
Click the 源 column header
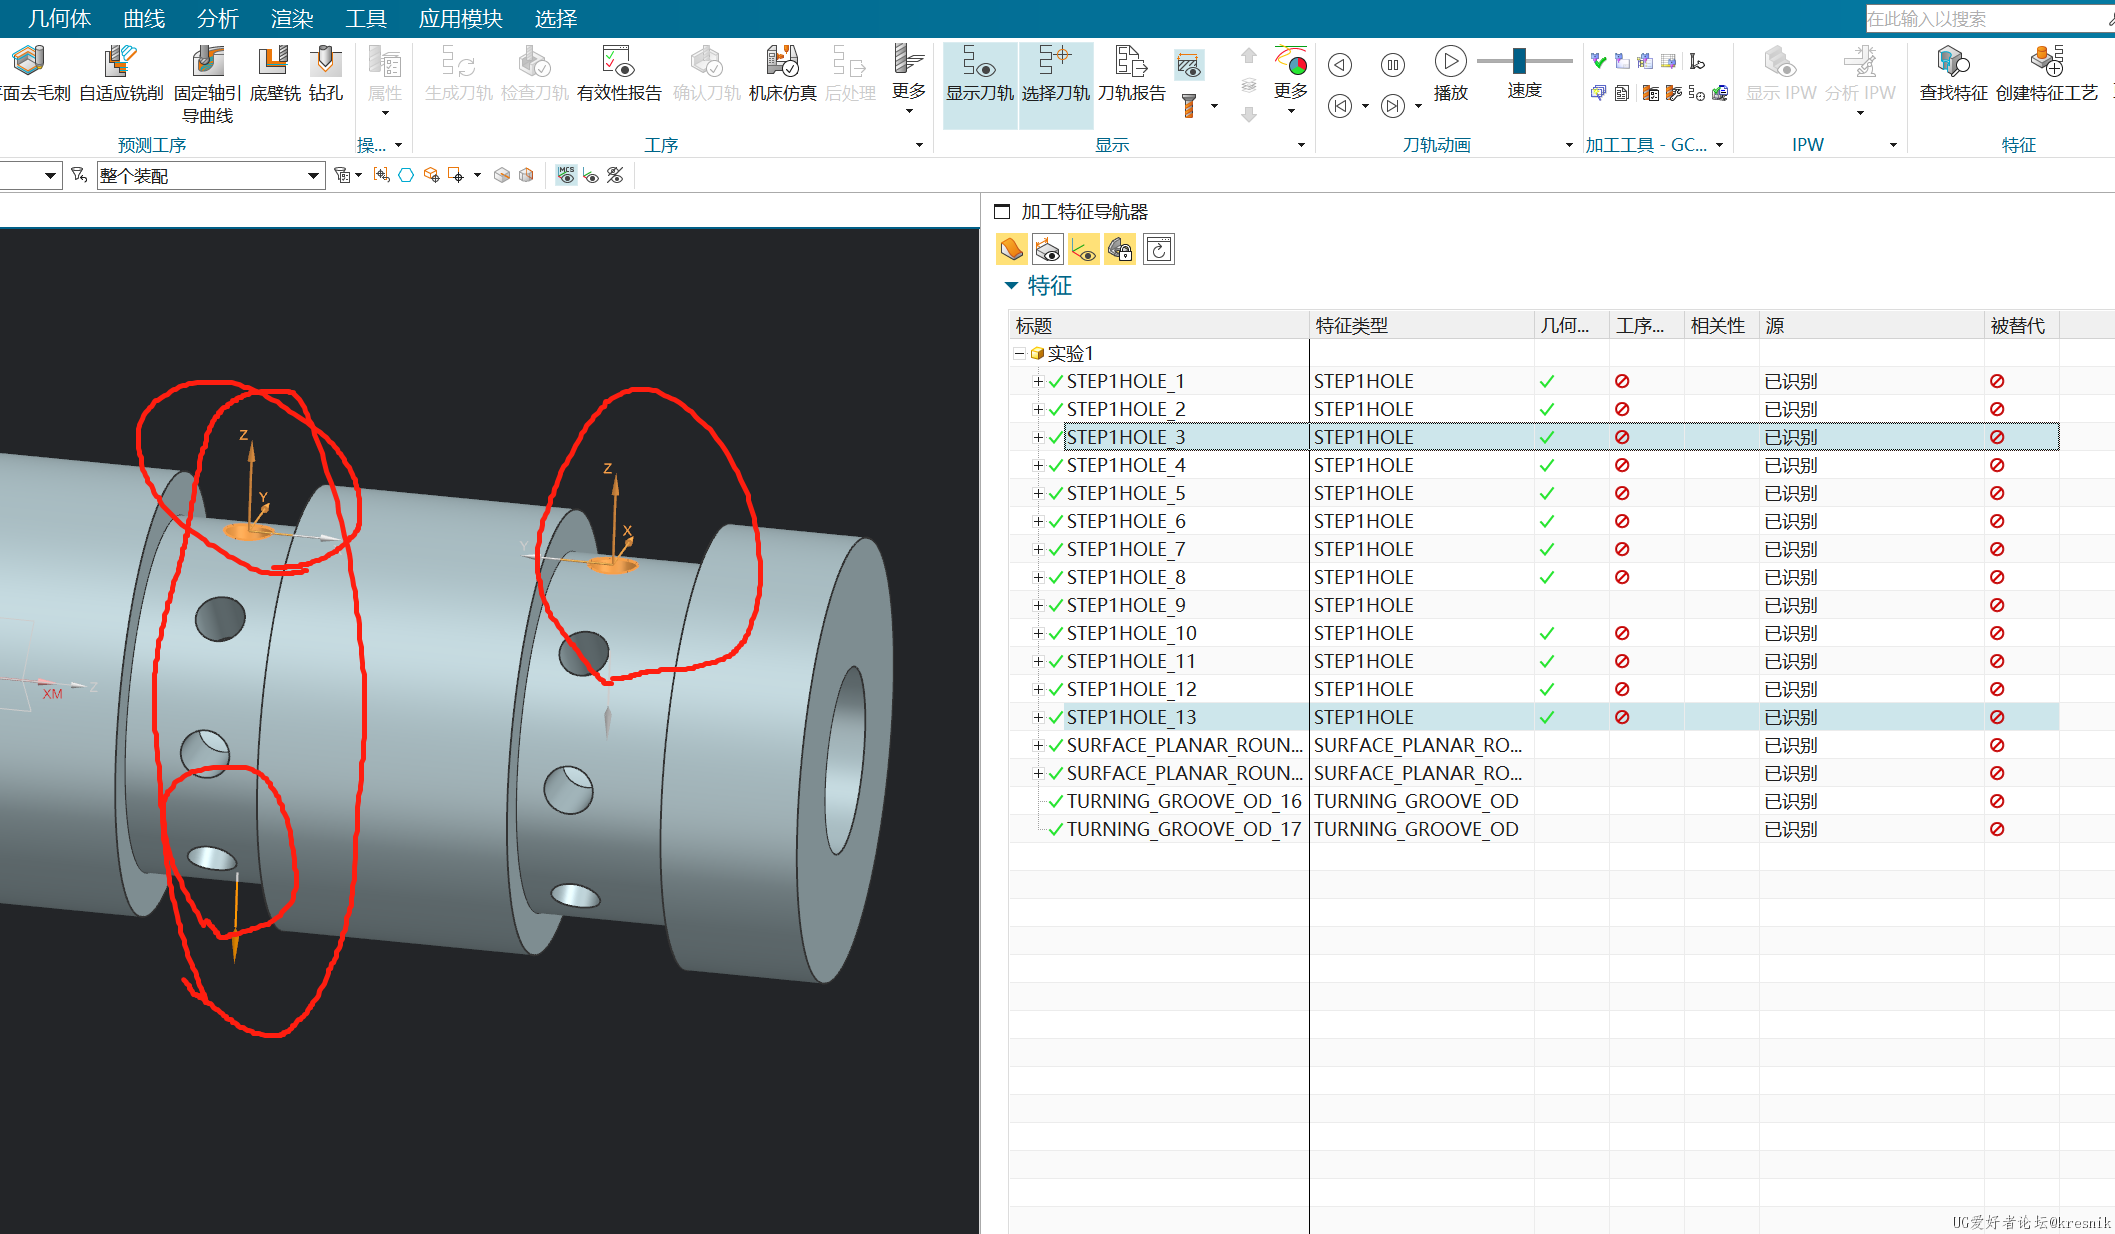tap(1871, 325)
